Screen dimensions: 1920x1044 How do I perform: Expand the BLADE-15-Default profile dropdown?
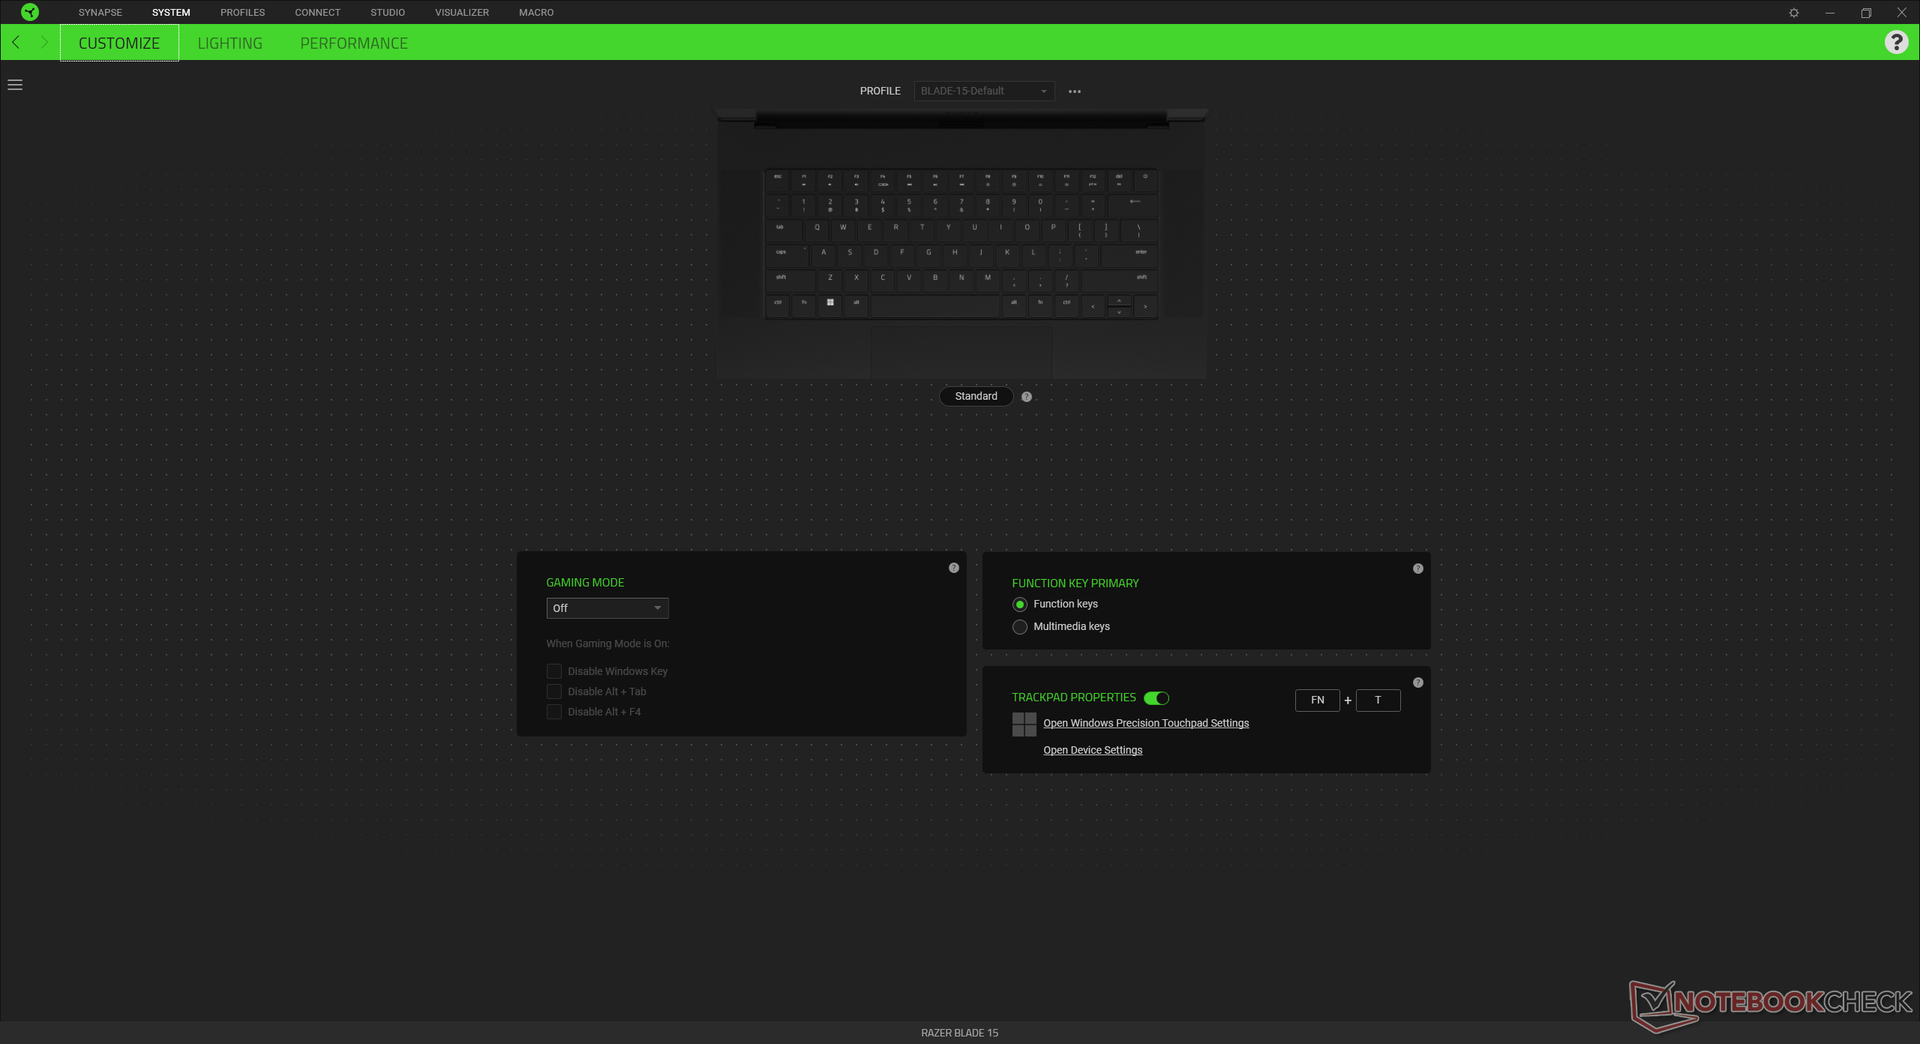(x=984, y=91)
